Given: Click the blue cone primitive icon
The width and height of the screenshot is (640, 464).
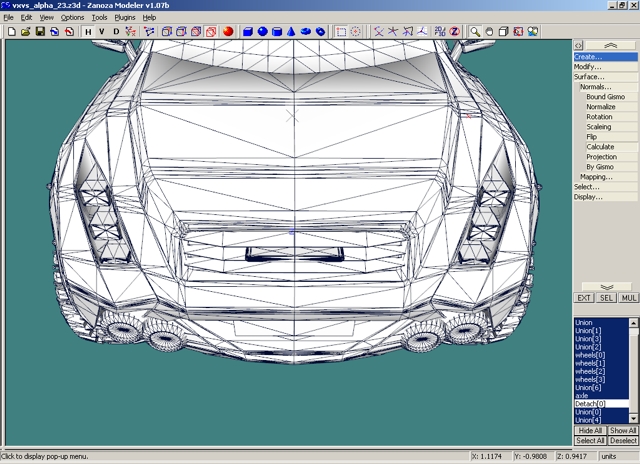Looking at the screenshot, I should point(291,32).
